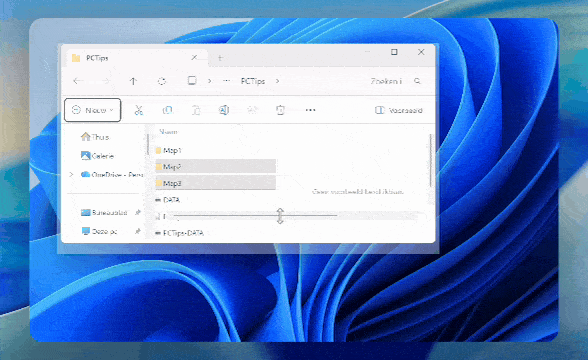The image size is (588, 360).
Task: Click the search magnifier icon
Action: (417, 81)
